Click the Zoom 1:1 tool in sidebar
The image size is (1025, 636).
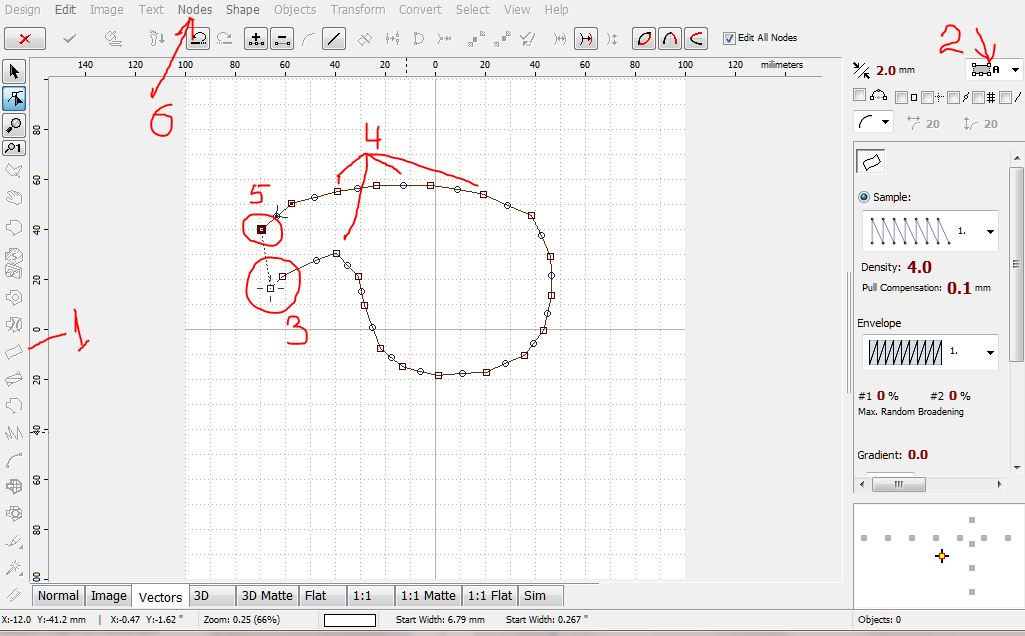(14, 147)
